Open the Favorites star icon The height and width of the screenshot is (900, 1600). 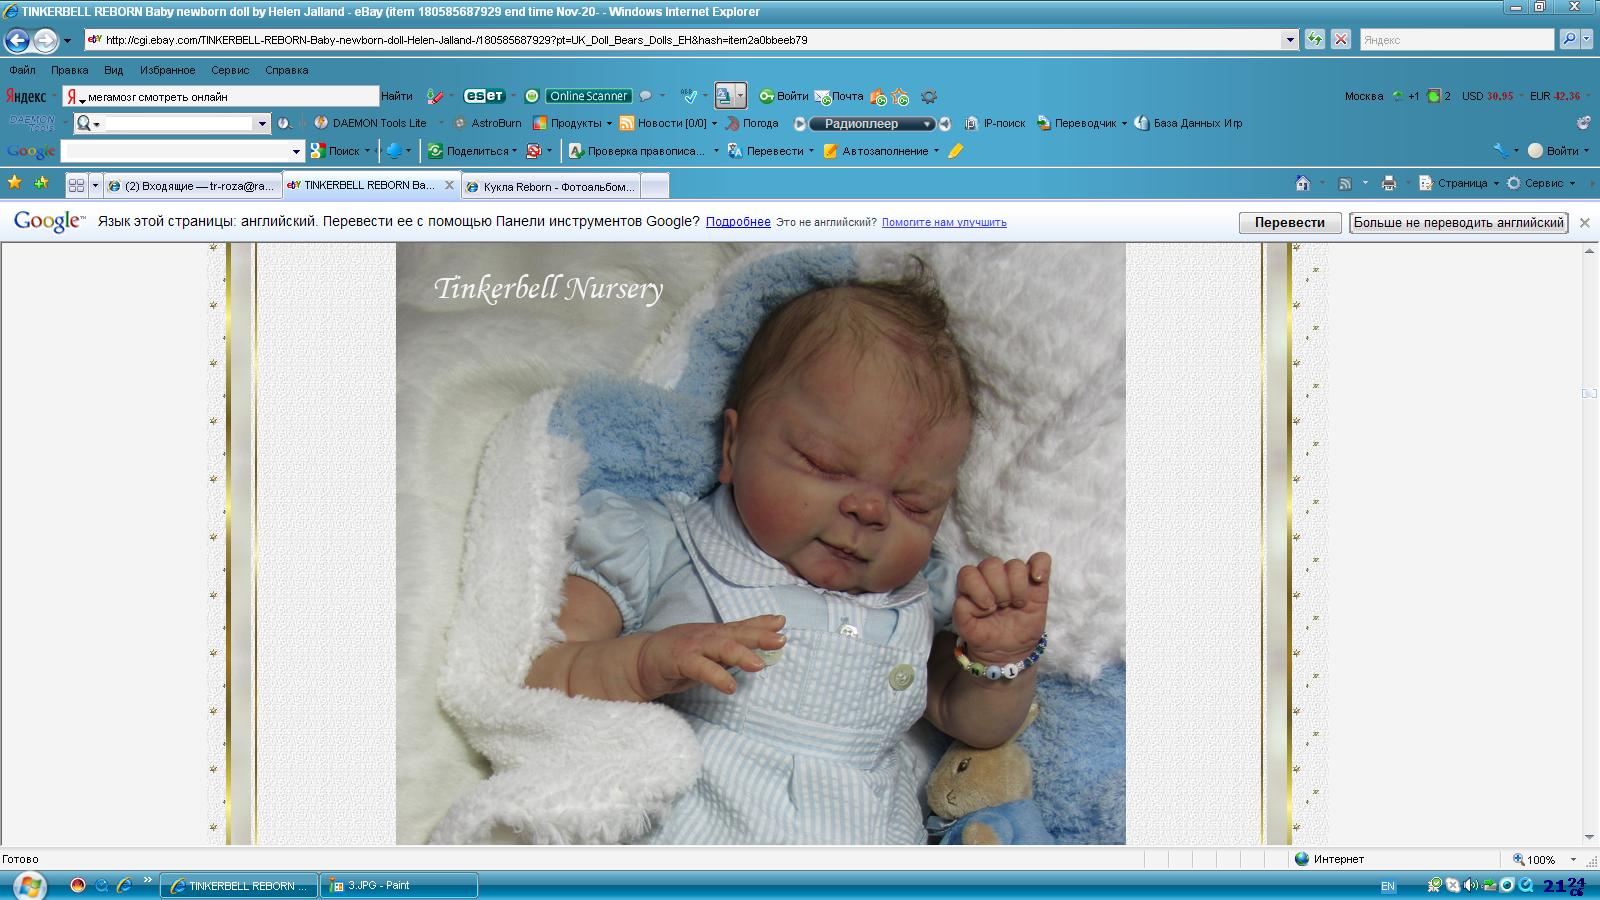click(14, 183)
